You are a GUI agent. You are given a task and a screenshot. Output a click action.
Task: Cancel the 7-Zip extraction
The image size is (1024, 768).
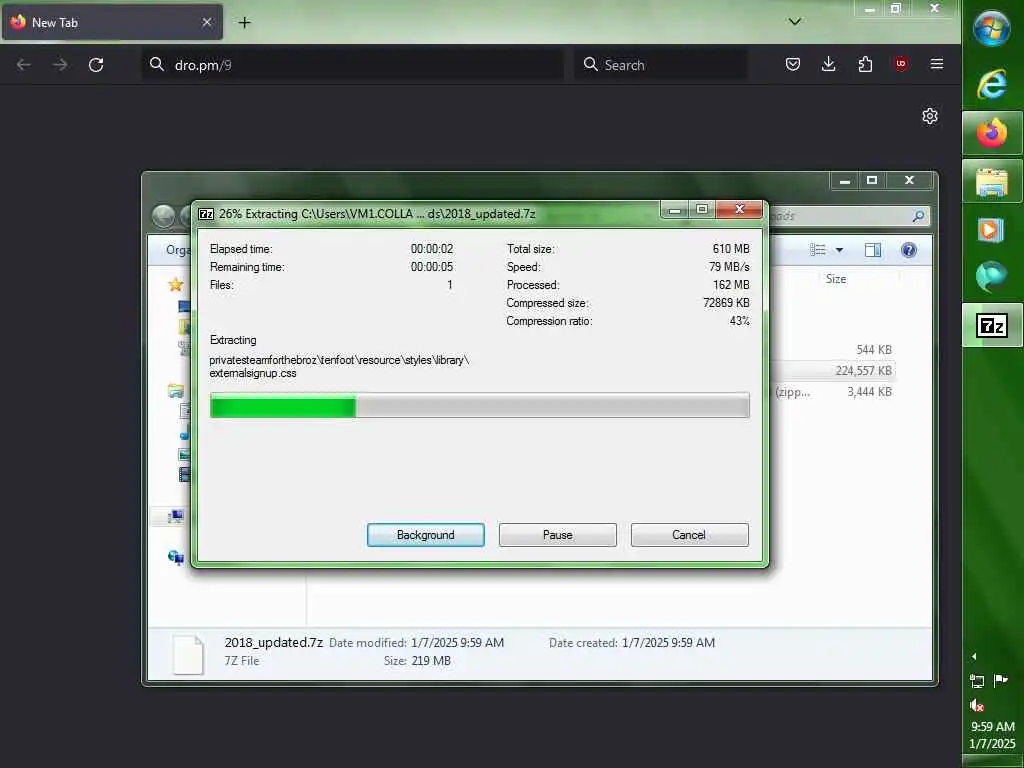pyautogui.click(x=689, y=534)
